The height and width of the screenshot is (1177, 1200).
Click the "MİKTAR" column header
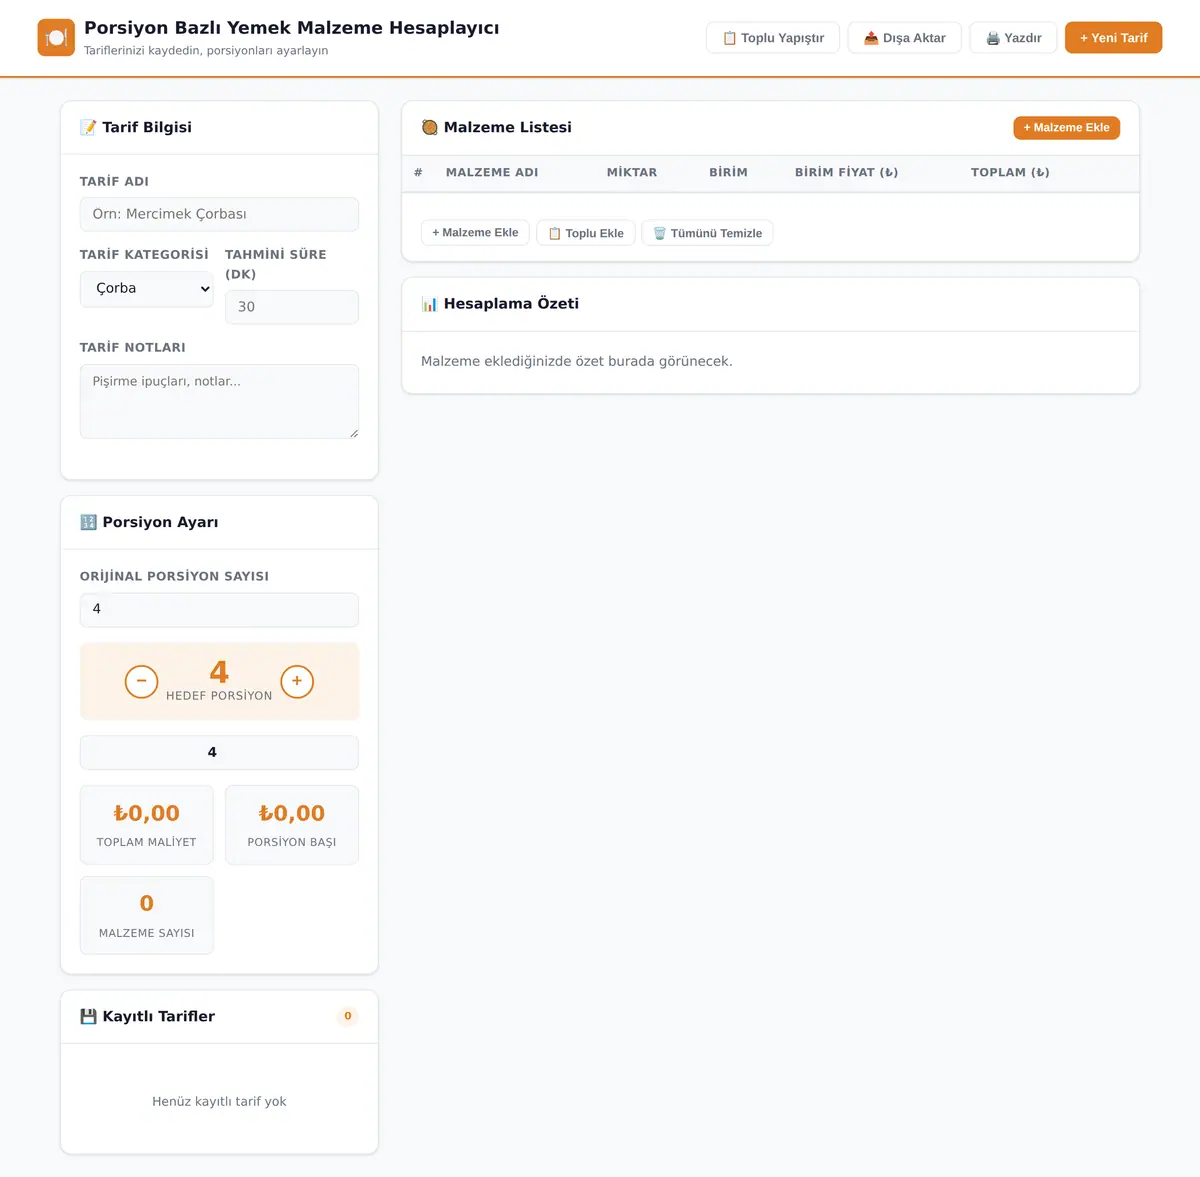point(632,172)
